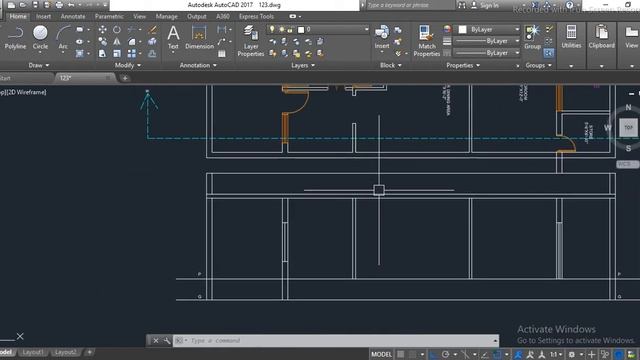640x360 pixels.
Task: Launch Match Properties tool
Action: click(x=427, y=41)
